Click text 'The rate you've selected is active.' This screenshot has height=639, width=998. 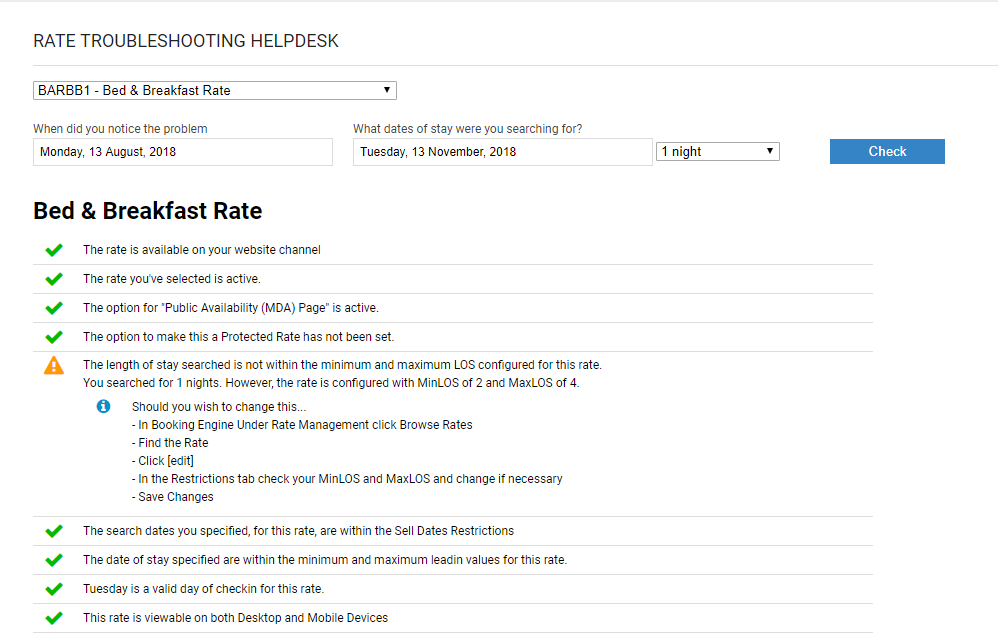click(x=172, y=279)
